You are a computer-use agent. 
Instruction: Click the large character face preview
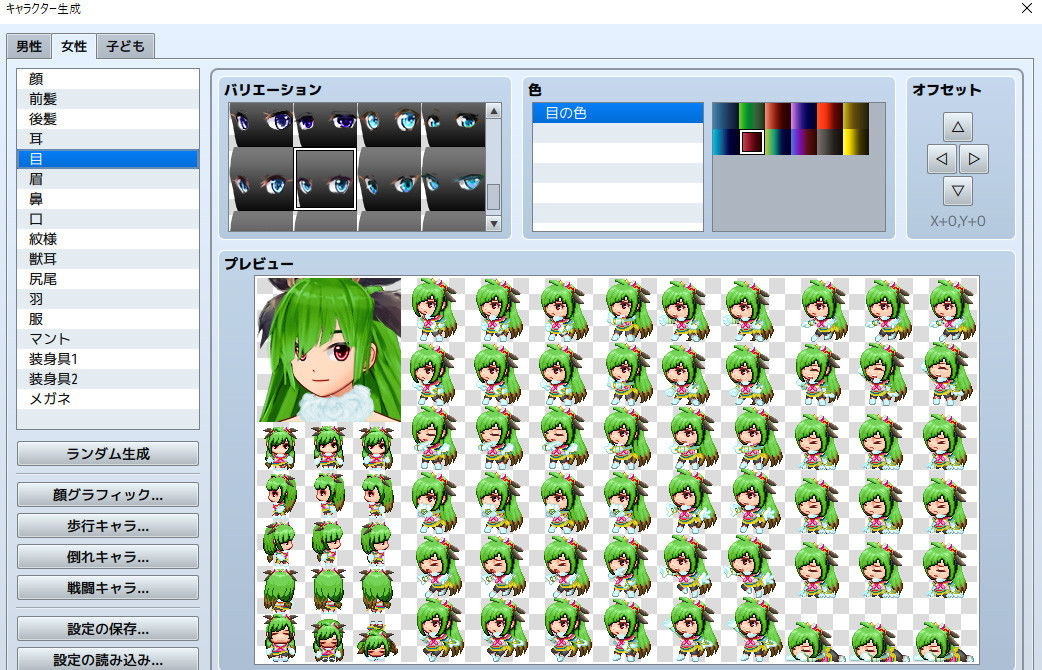coord(330,348)
